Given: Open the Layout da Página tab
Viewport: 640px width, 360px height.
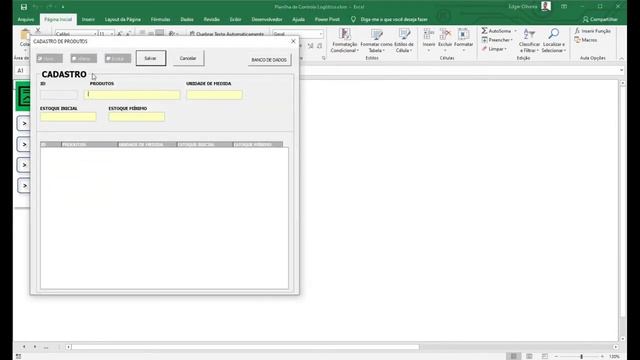Looking at the screenshot, I should click(122, 19).
